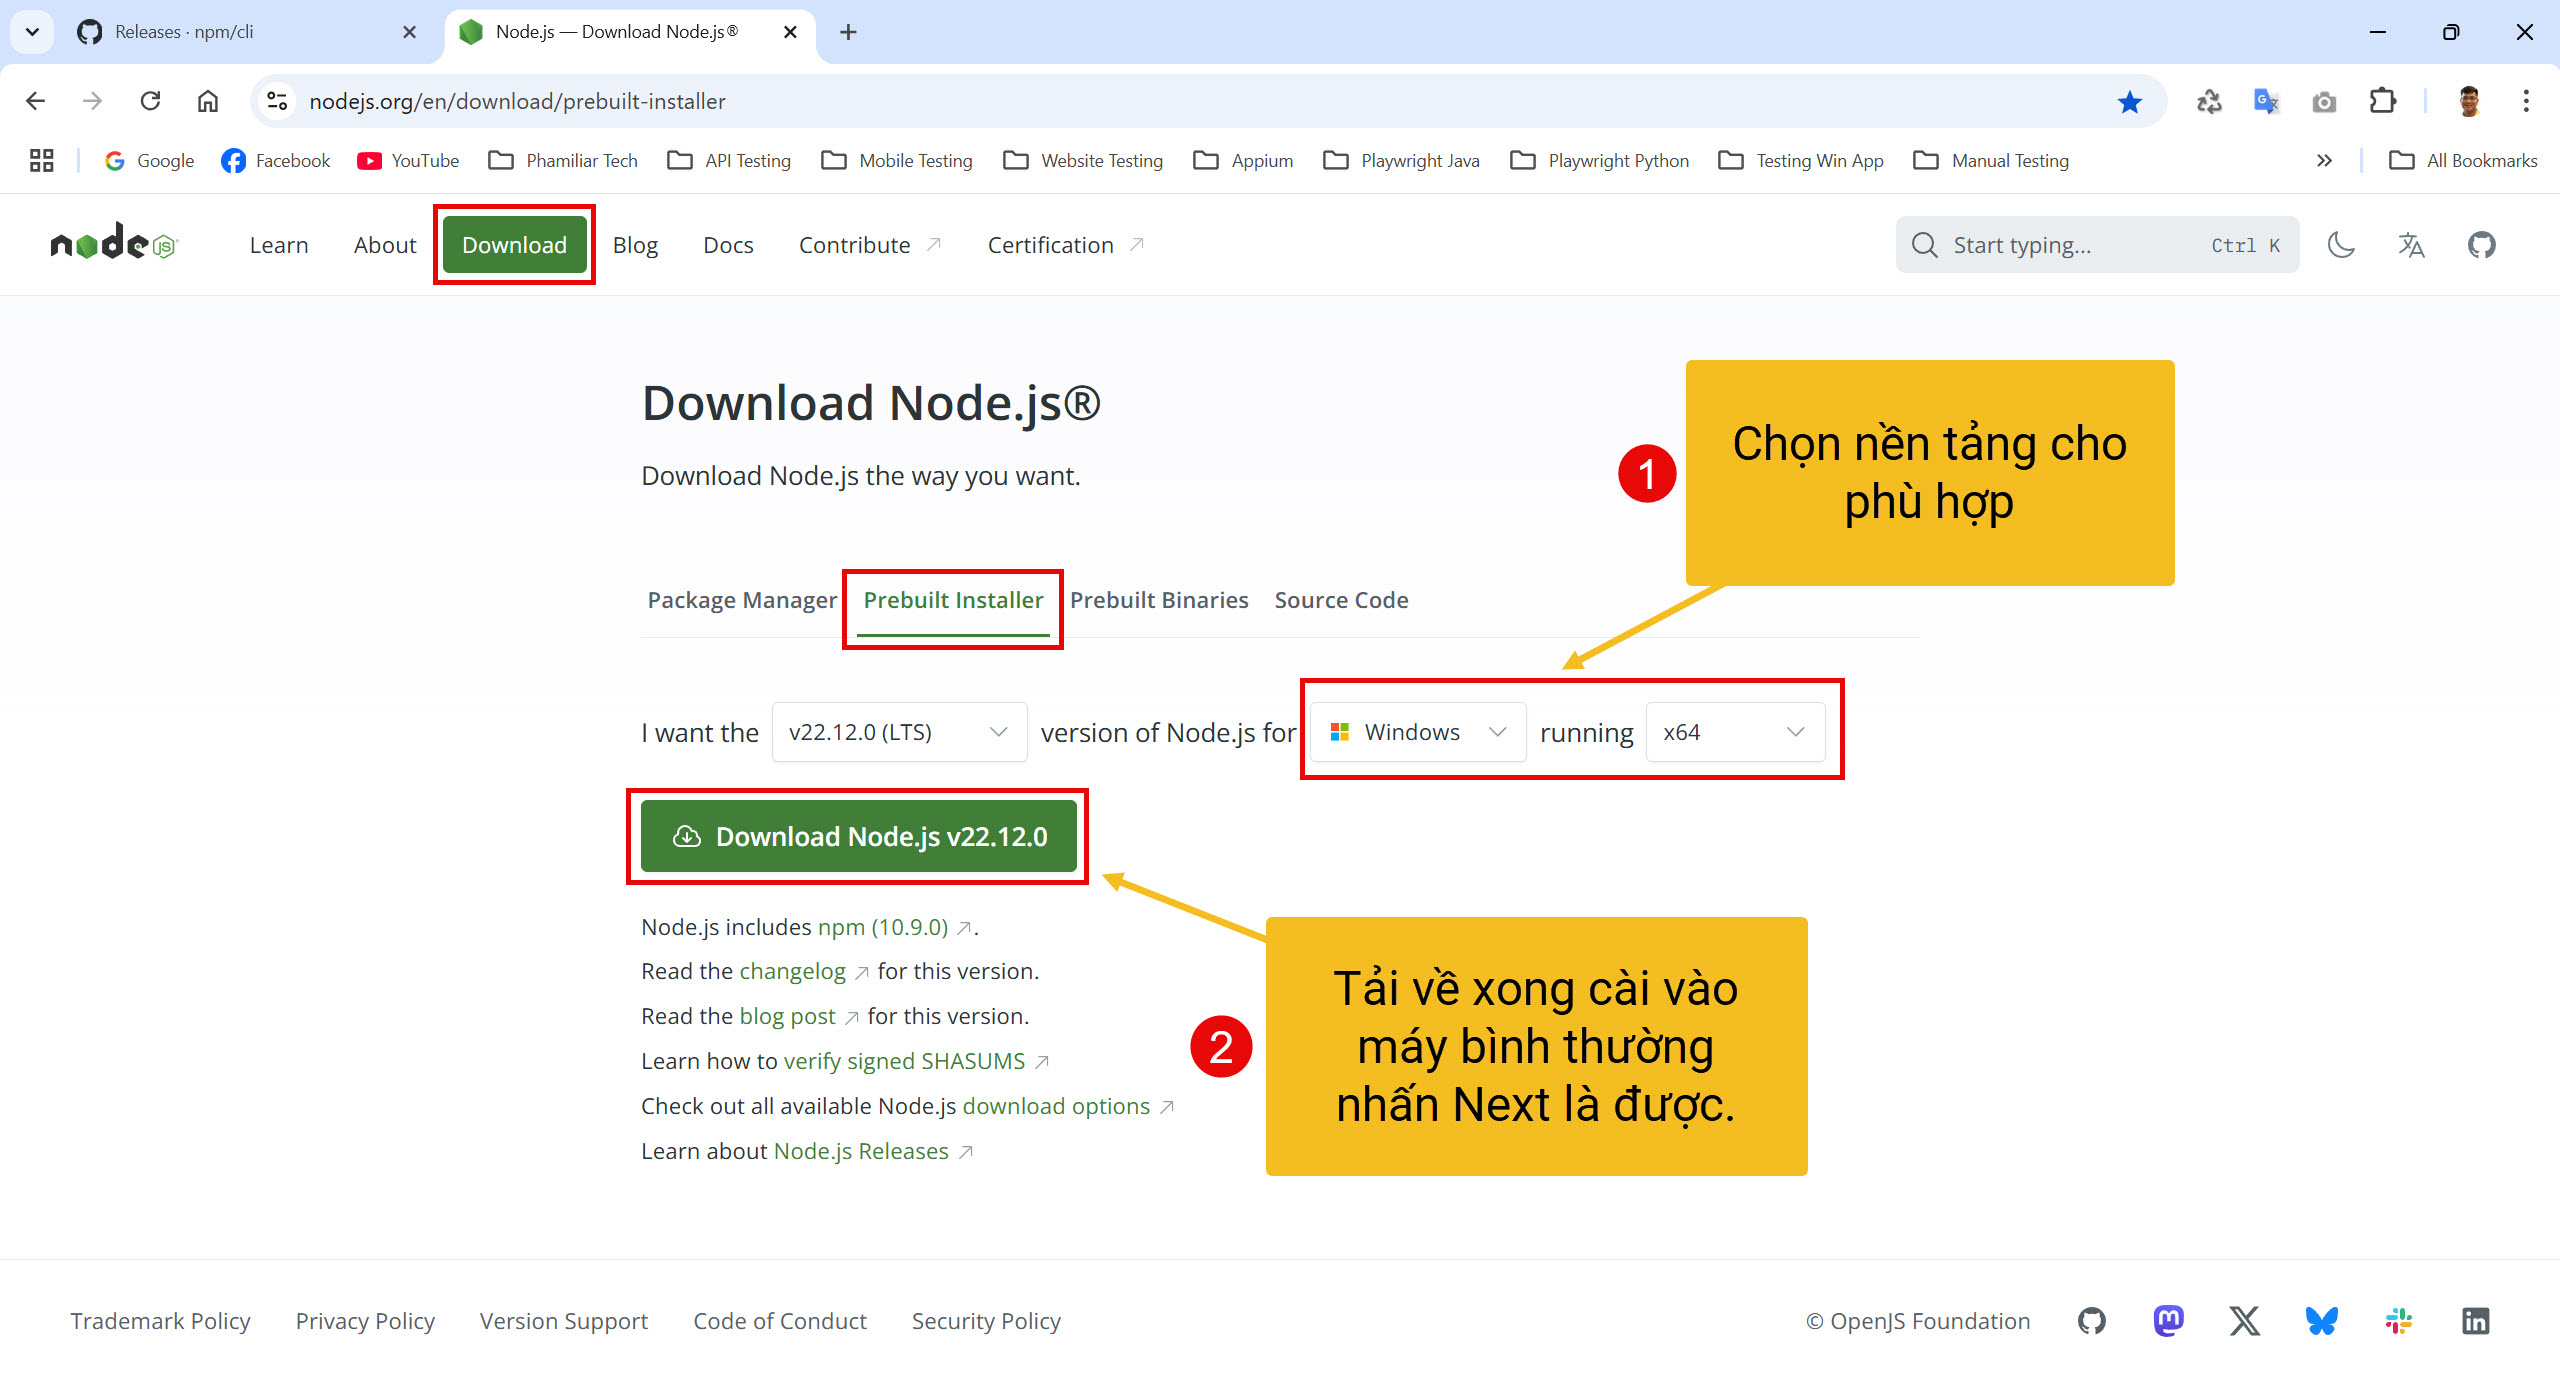
Task: Open the LinkedIn footer icon
Action: (x=2475, y=1321)
